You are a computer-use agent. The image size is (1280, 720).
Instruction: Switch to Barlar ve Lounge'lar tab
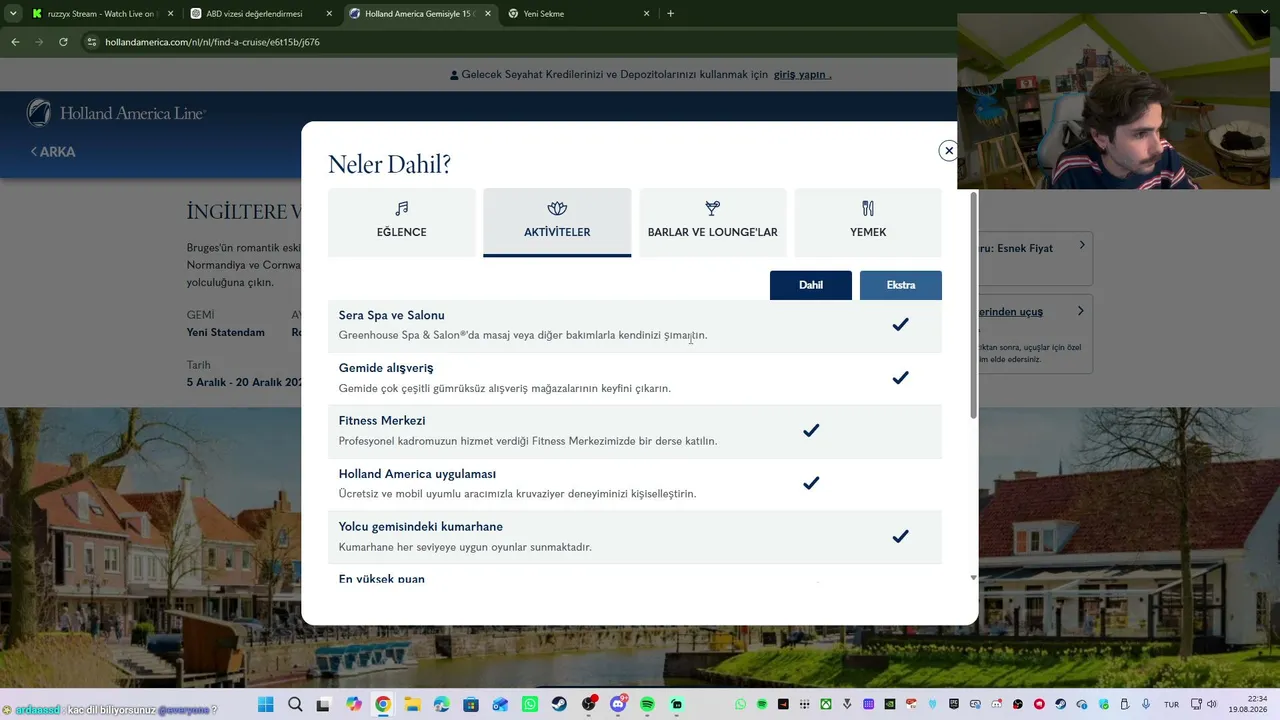point(713,221)
